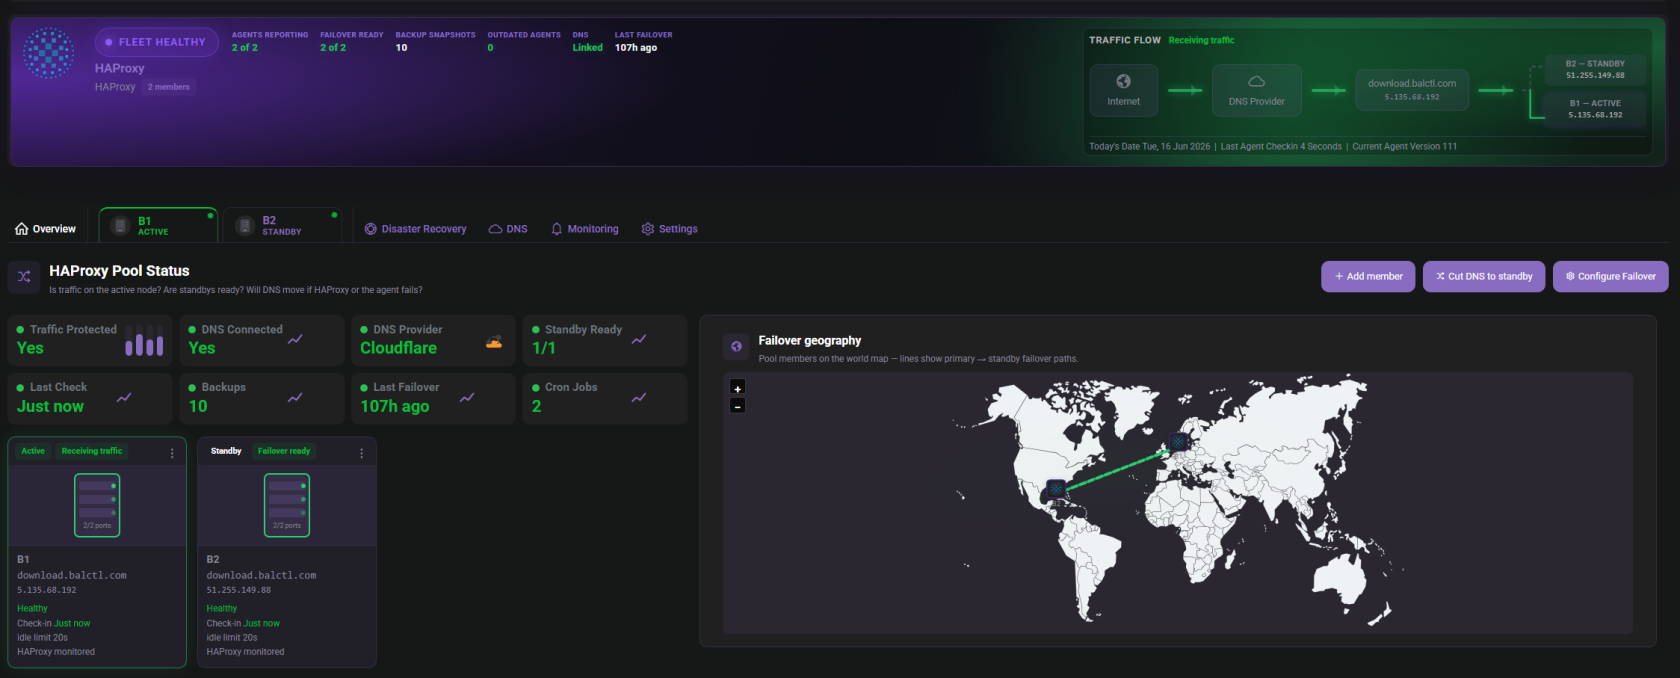Switch to the B2 STANDBY tab
The width and height of the screenshot is (1680, 678).
pyautogui.click(x=282, y=226)
